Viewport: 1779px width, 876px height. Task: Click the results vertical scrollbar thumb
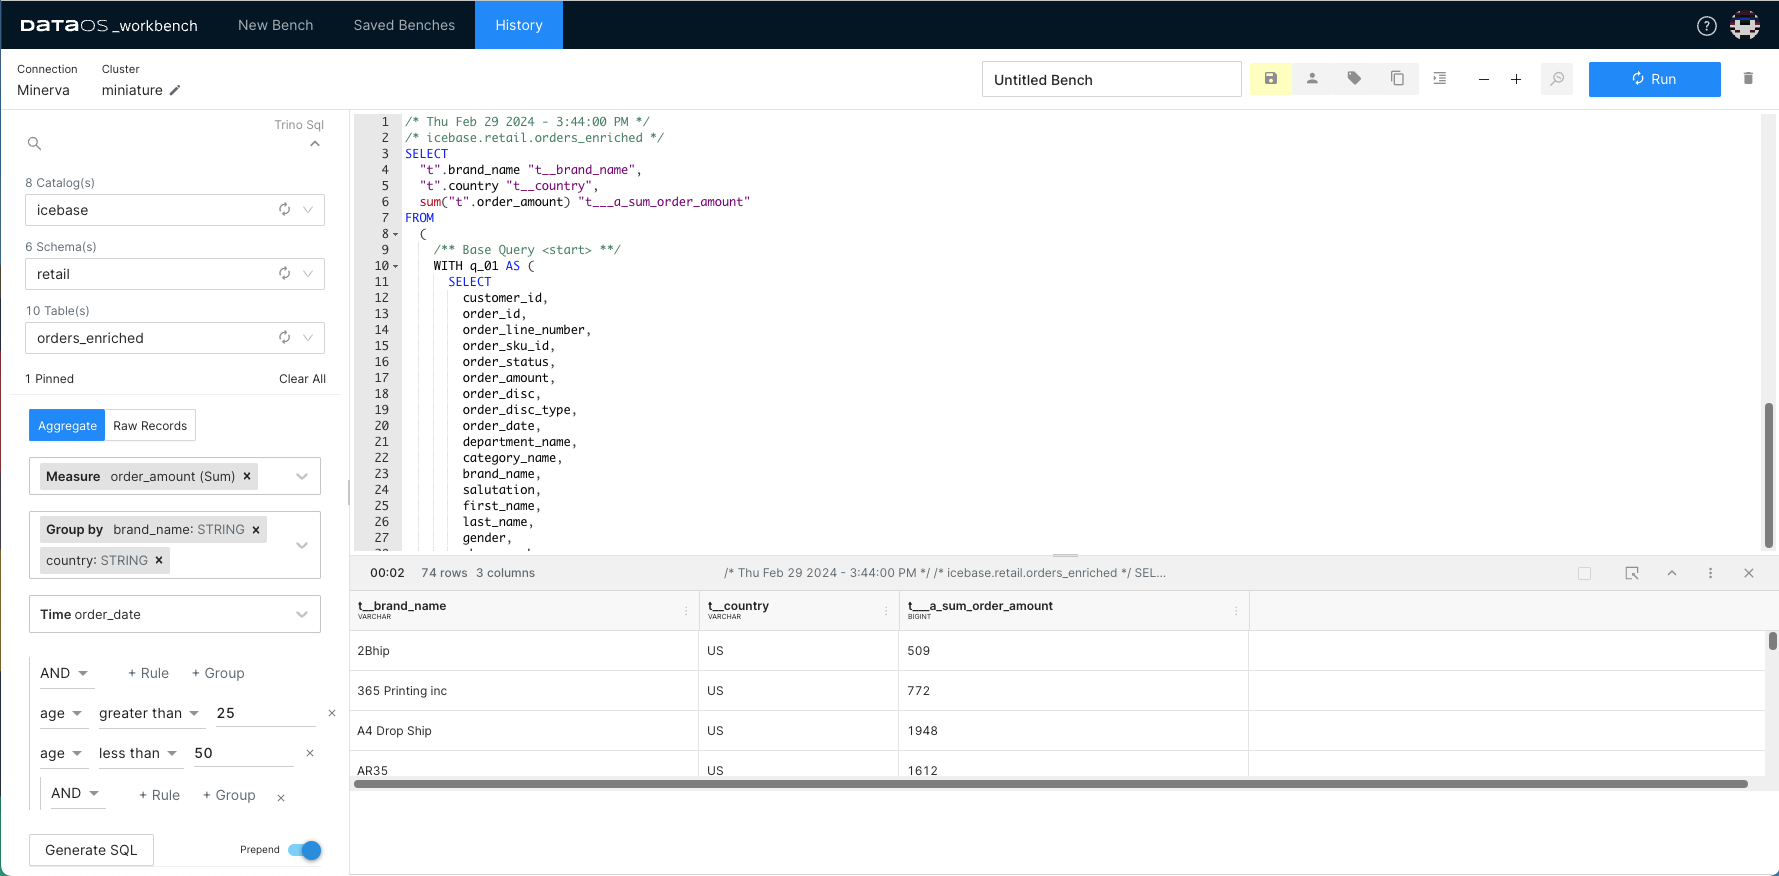click(x=1772, y=641)
